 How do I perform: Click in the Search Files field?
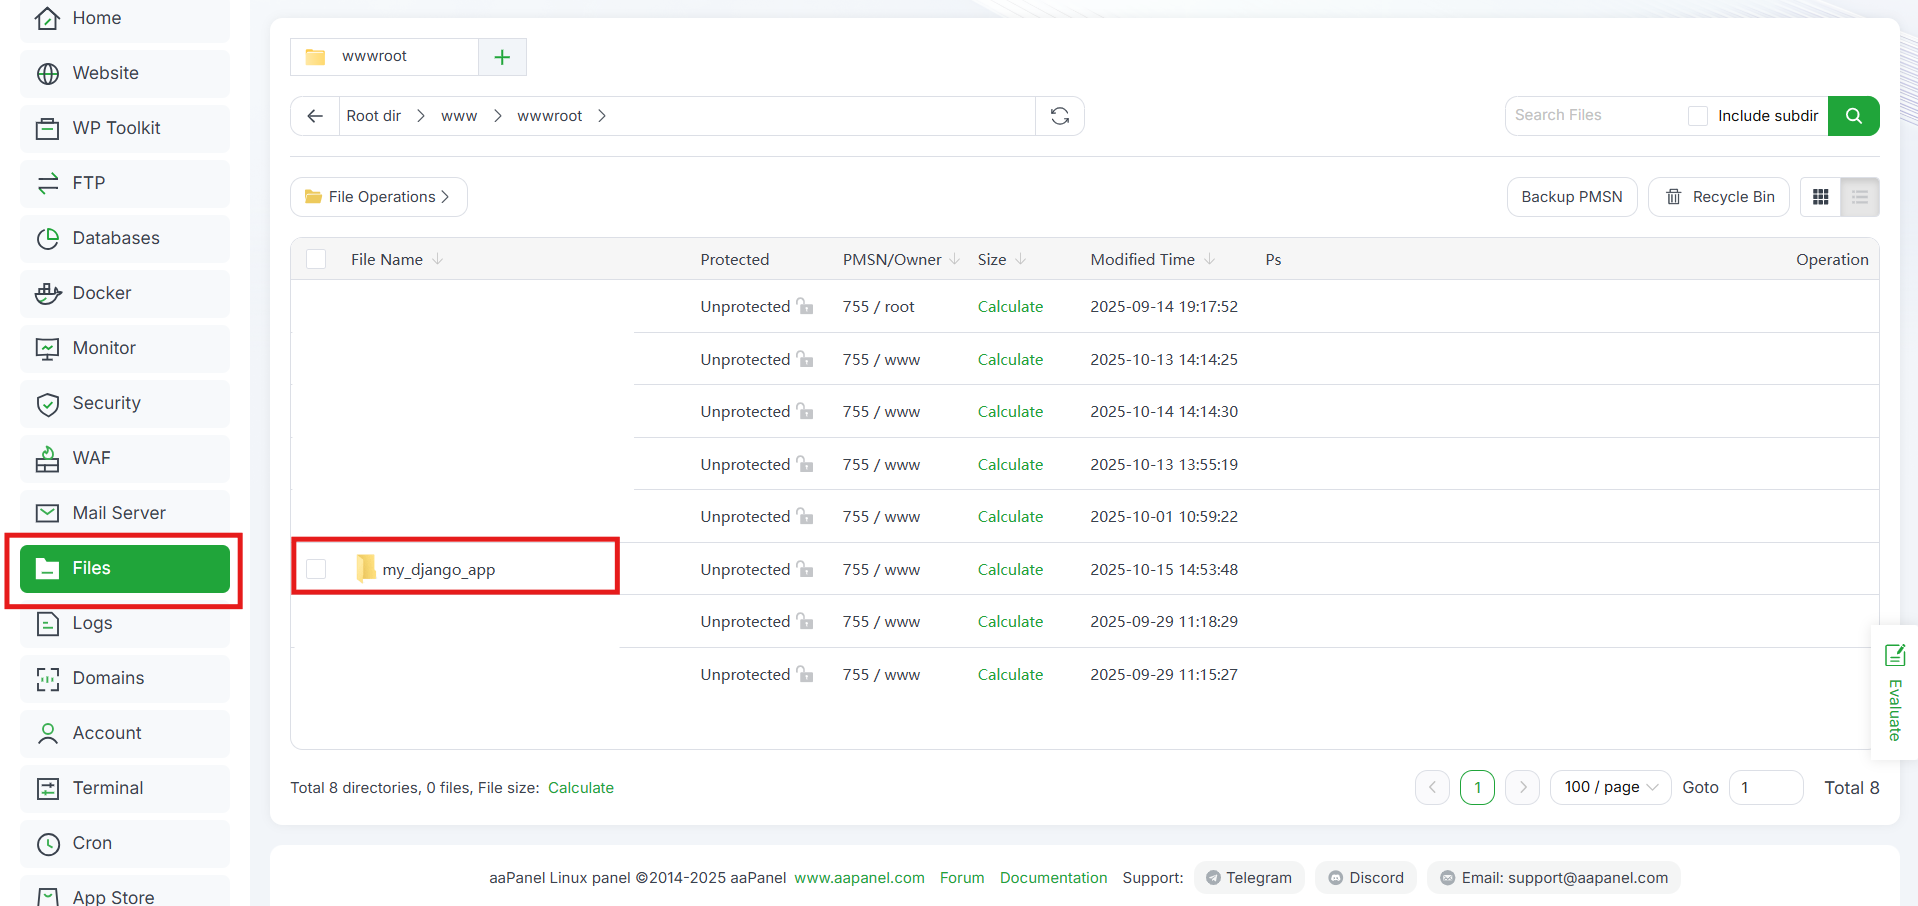coord(1595,116)
